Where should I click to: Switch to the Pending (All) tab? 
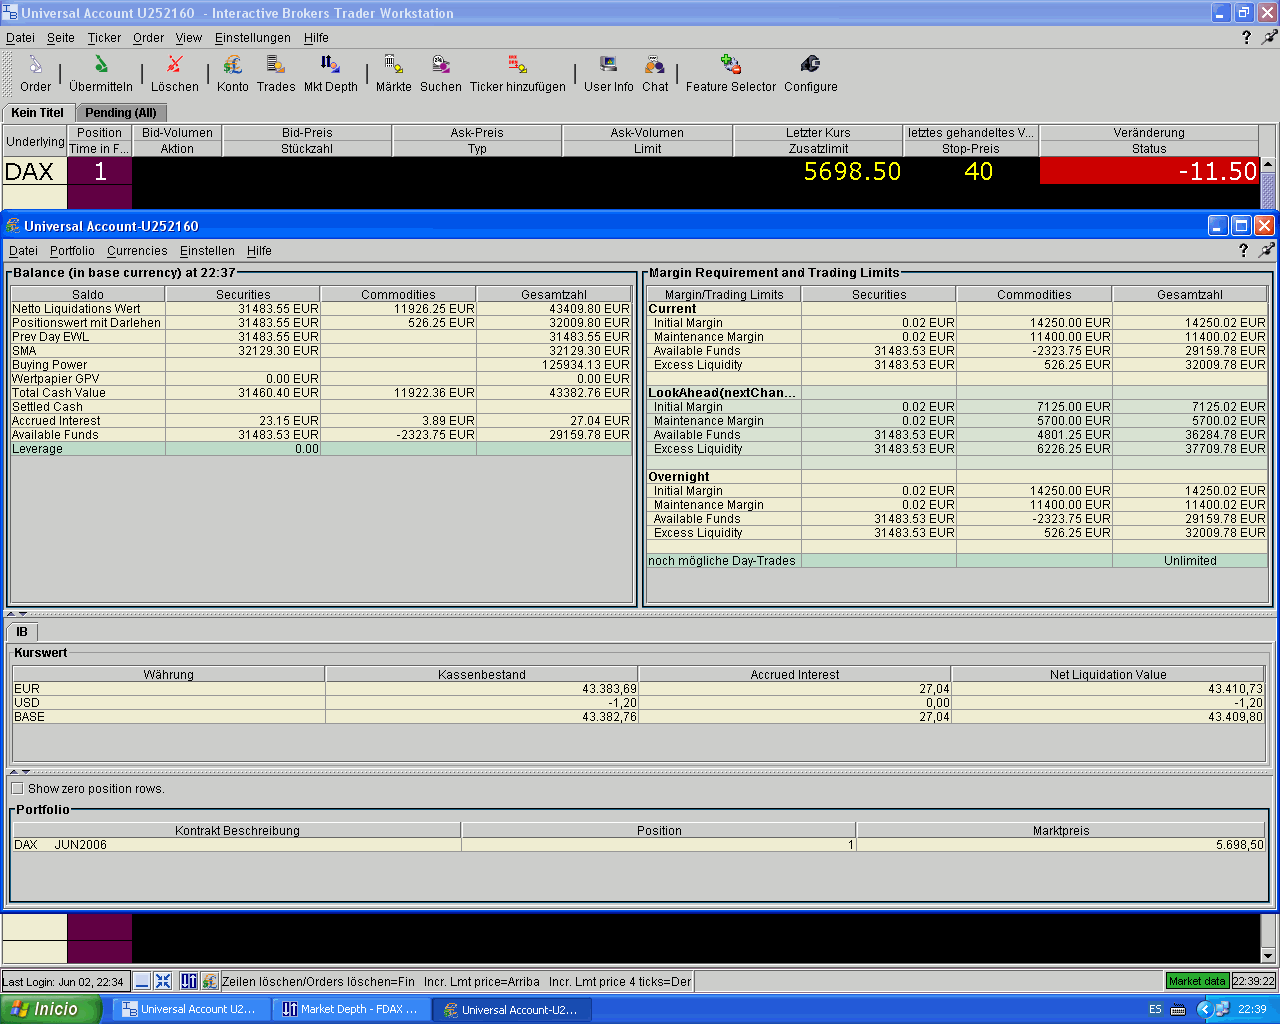120,113
